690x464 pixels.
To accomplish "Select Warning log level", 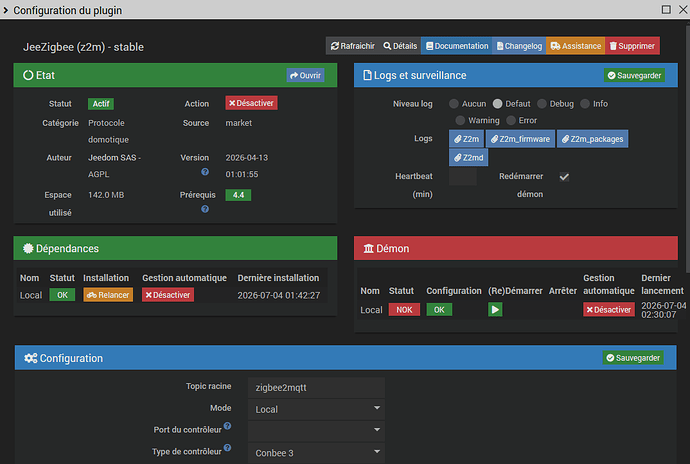I will 460,120.
